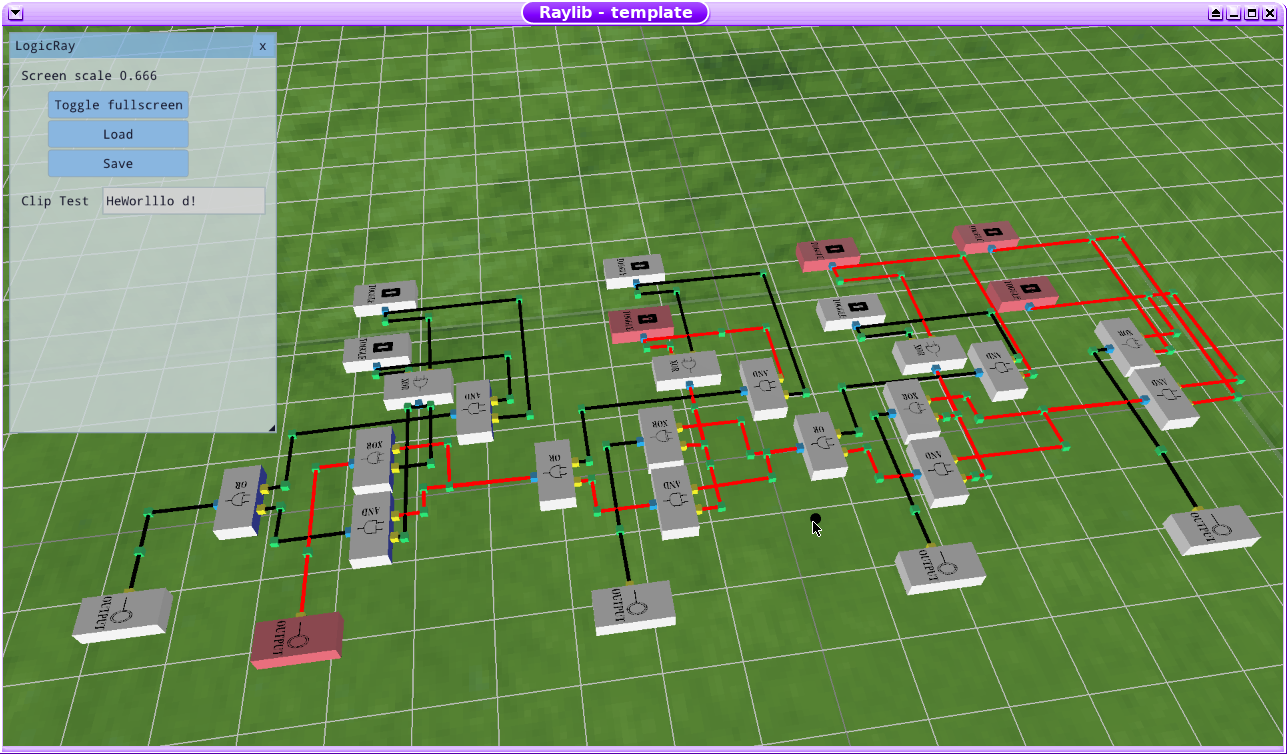Screen dimensions: 1287x754
Task: Select the lower XOR gate in the third circuit
Action: click(x=911, y=410)
